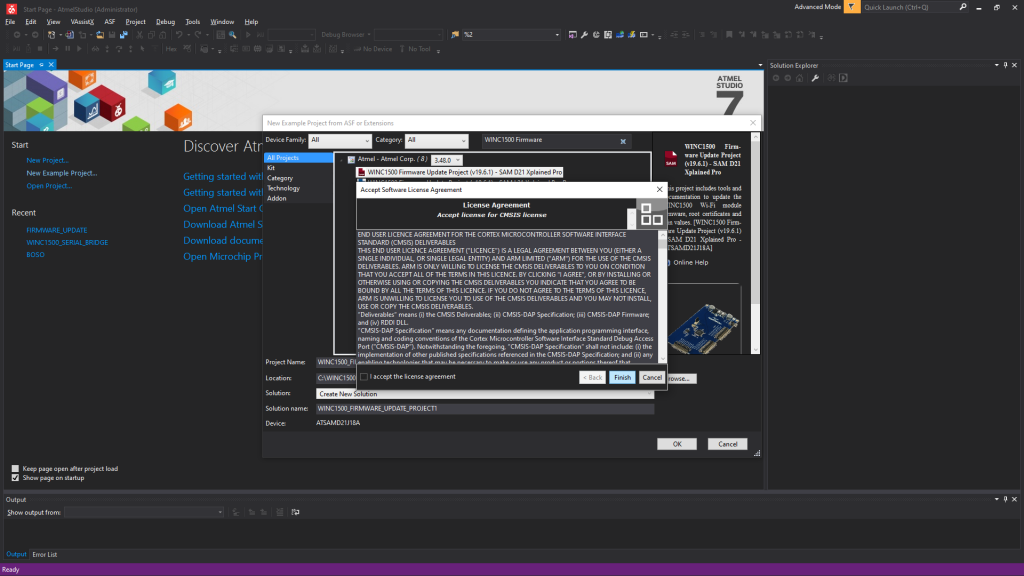The image size is (1024, 576).
Task: Click the Solution Explorer properties wrench icon
Action: click(x=815, y=78)
